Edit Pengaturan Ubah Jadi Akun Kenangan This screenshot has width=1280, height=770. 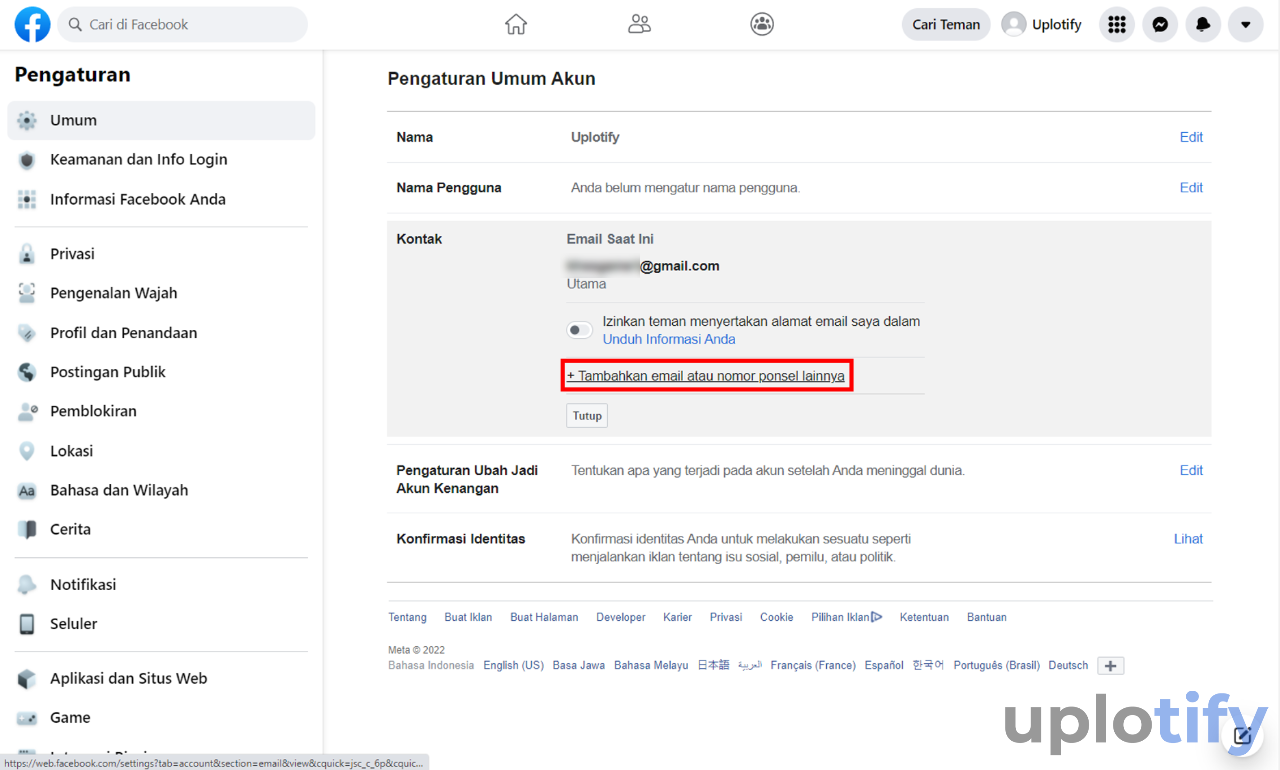1191,470
